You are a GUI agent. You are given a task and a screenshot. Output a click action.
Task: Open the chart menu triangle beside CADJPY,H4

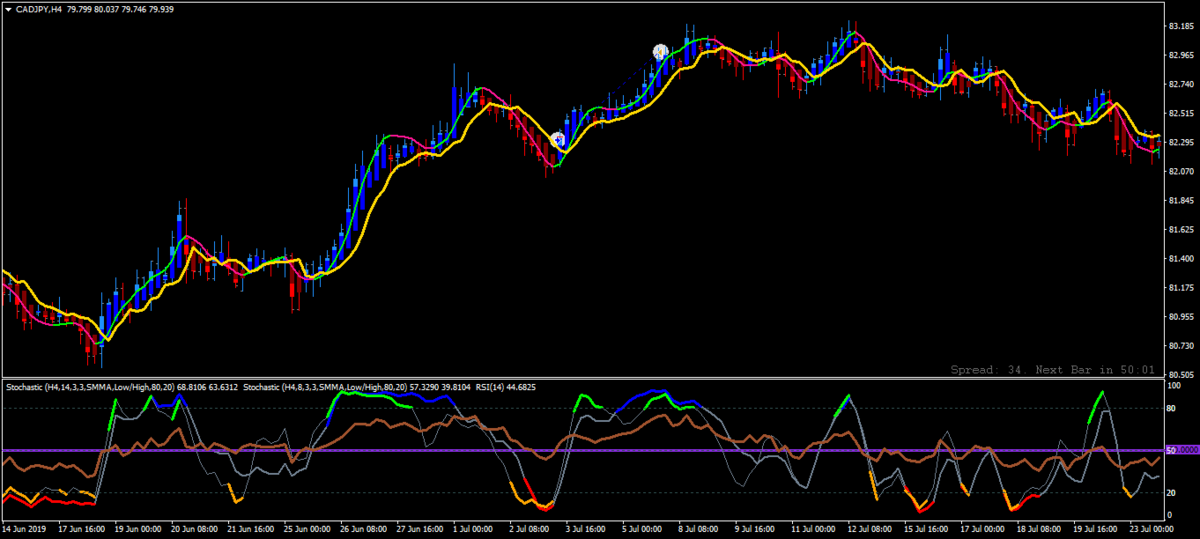(x=7, y=9)
